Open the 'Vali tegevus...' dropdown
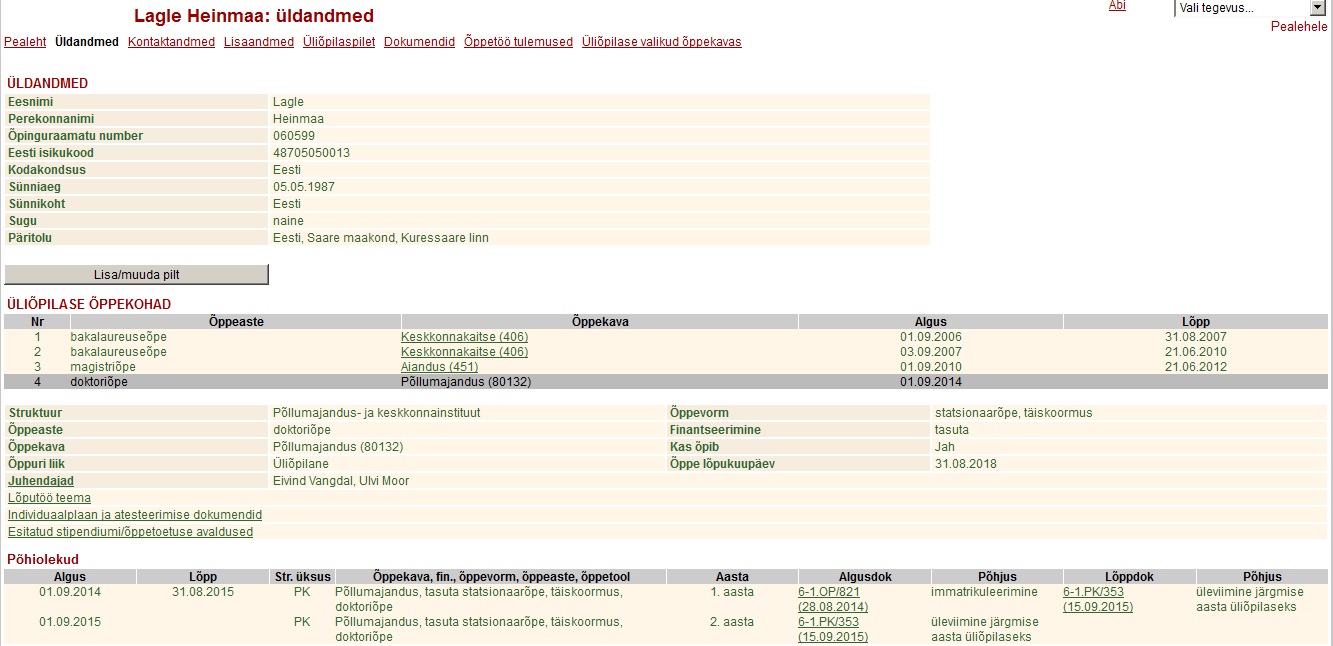 1248,8
